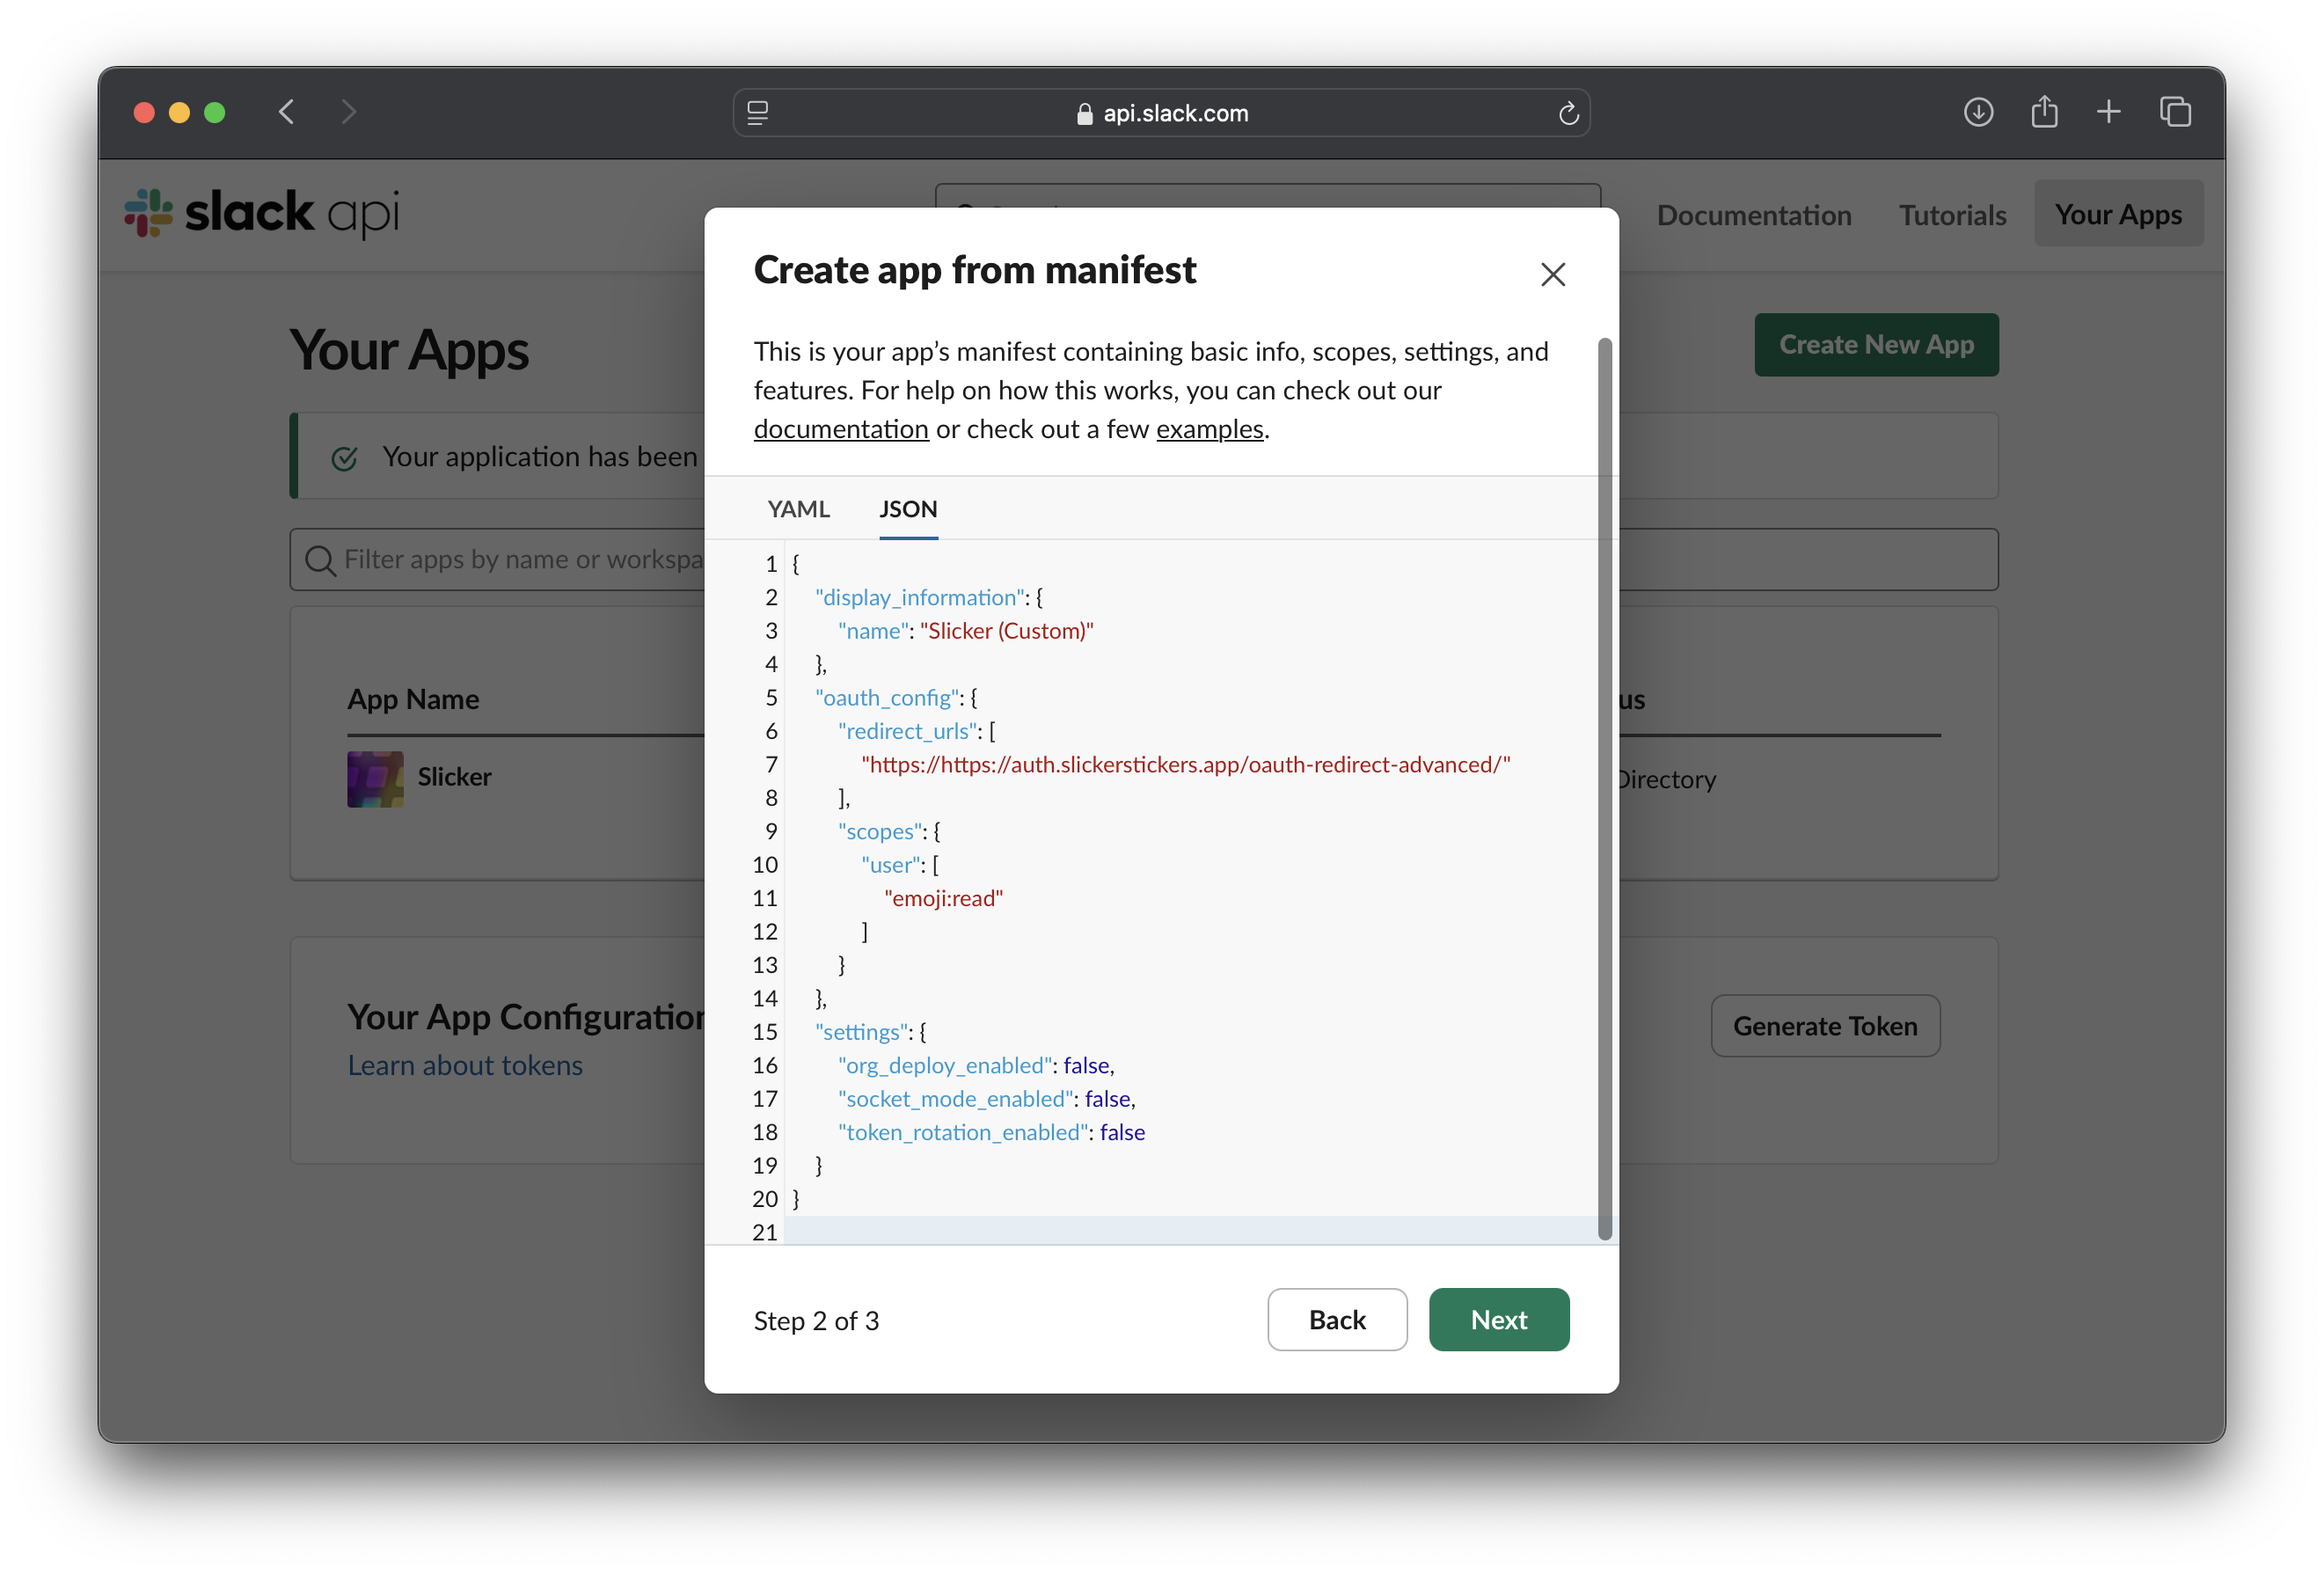Viewport: 2324px width, 1573px height.
Task: Click the Share icon in Safari toolbar
Action: (2044, 112)
